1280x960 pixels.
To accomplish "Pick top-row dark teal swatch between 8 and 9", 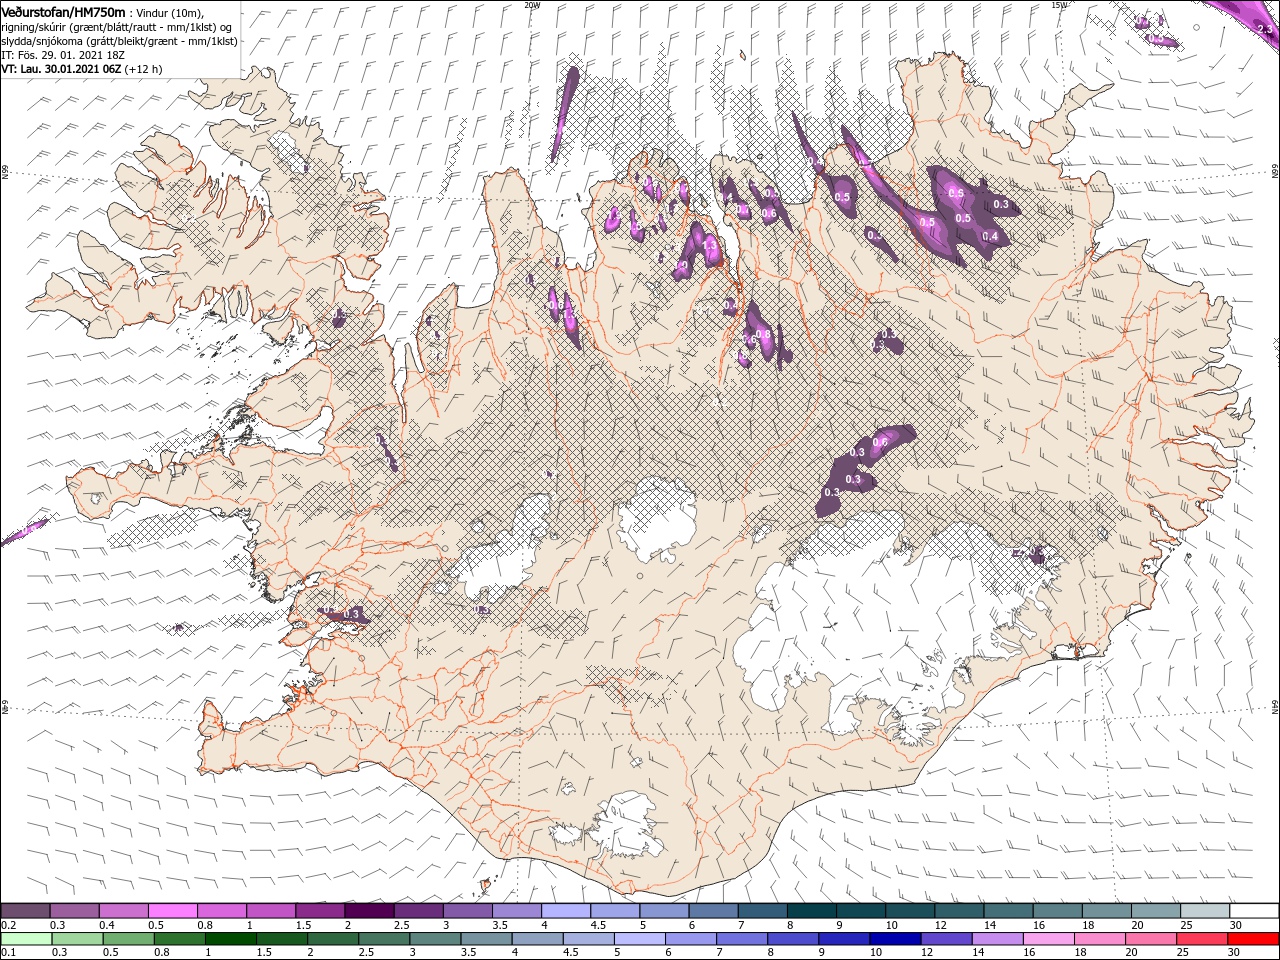I will pyautogui.click(x=811, y=911).
